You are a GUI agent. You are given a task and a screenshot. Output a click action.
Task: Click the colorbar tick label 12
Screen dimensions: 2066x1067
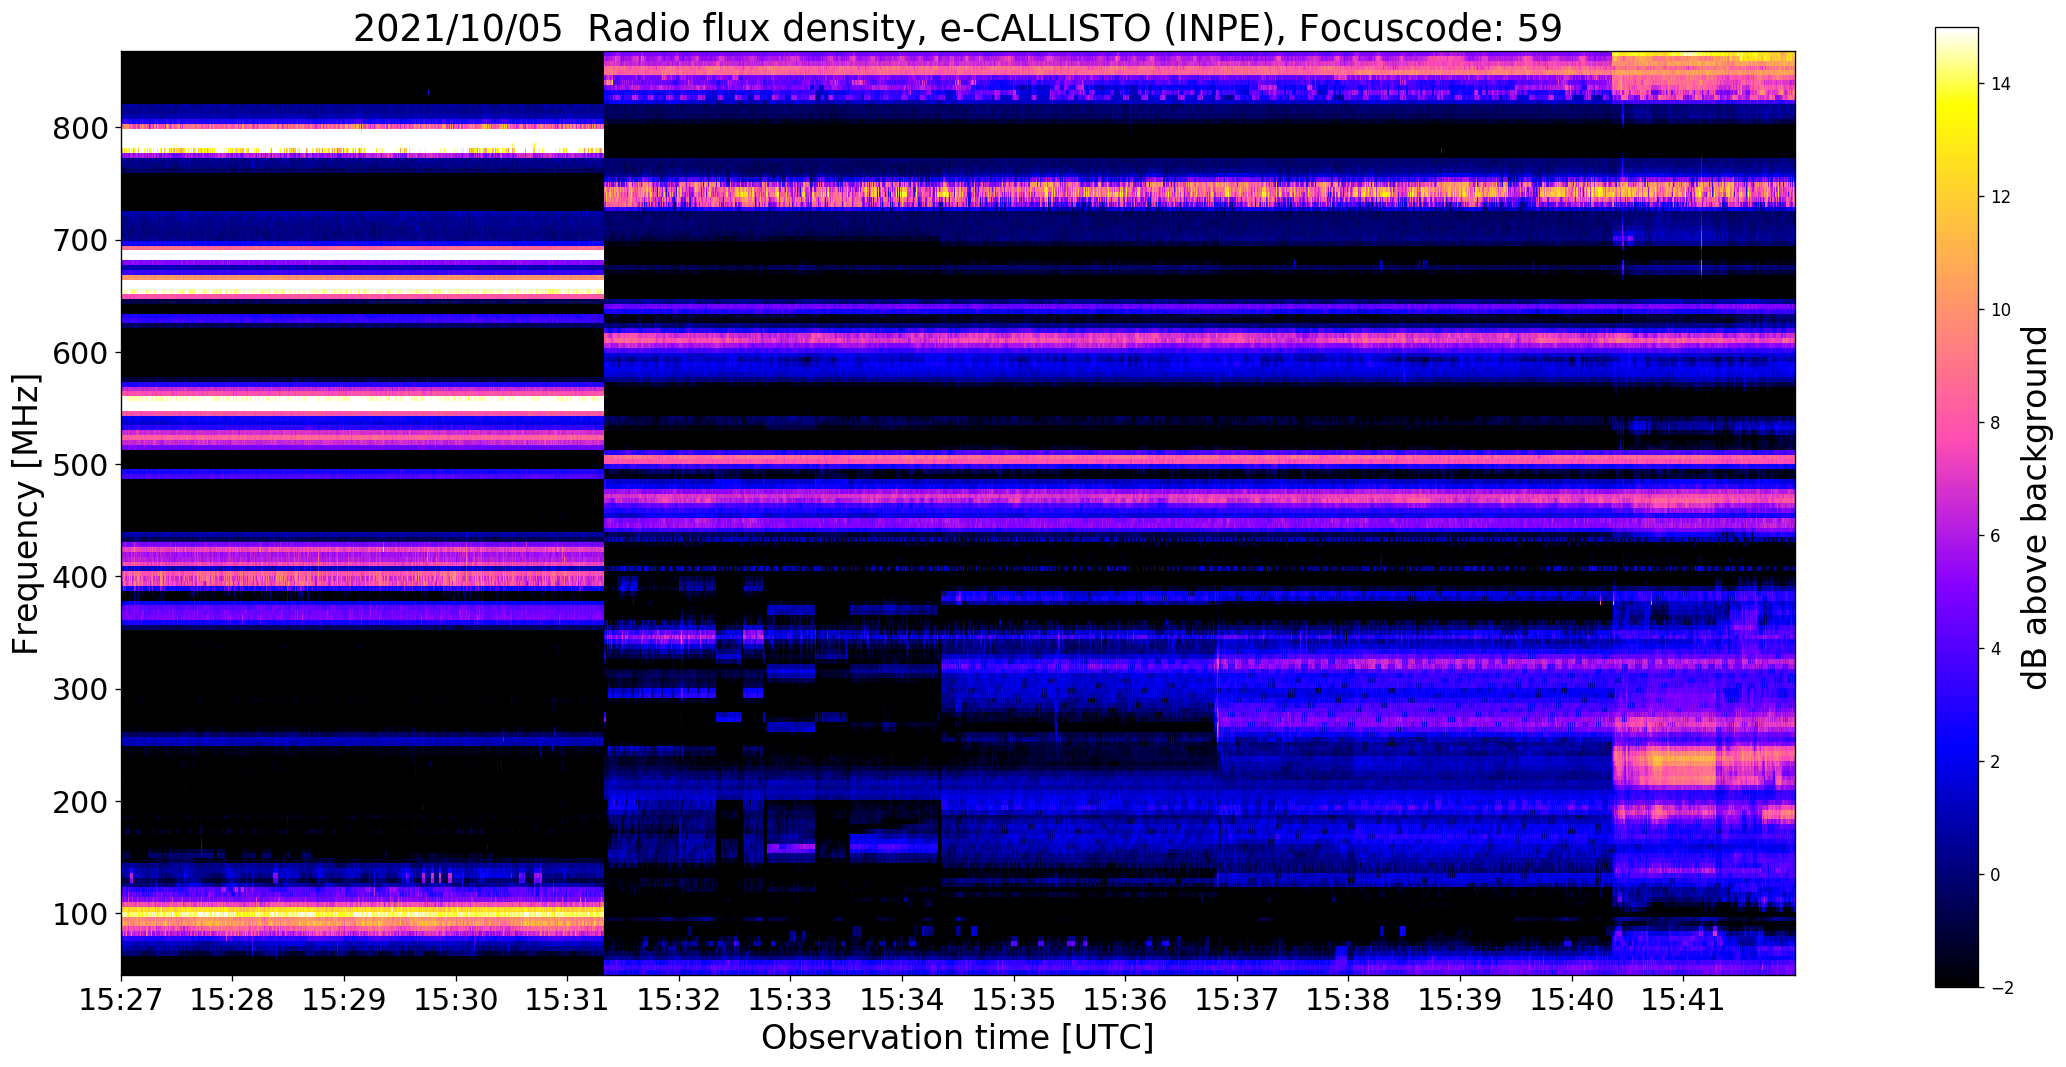(2001, 197)
